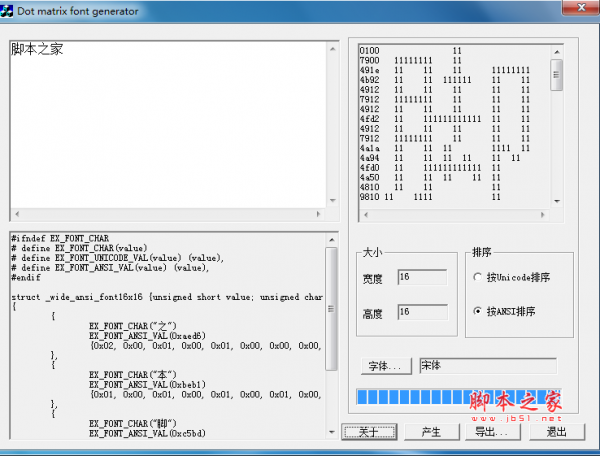
Task: Select the 按Unicode排序 radio button
Action: [478, 277]
